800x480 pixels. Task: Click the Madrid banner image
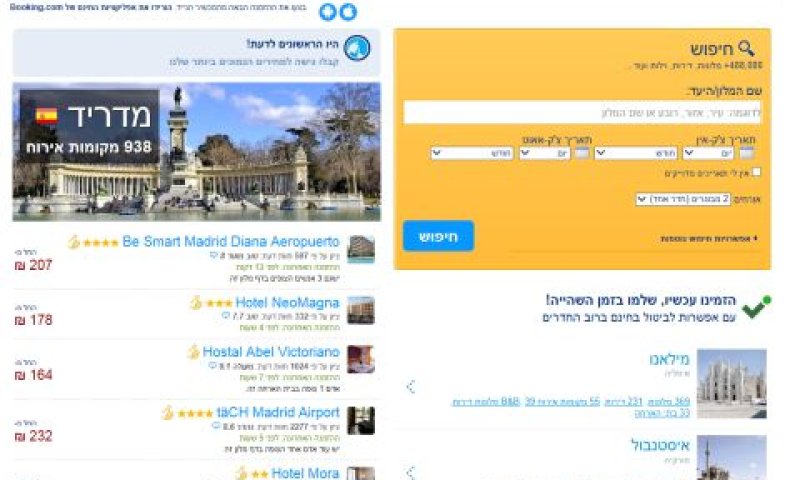pyautogui.click(x=196, y=151)
